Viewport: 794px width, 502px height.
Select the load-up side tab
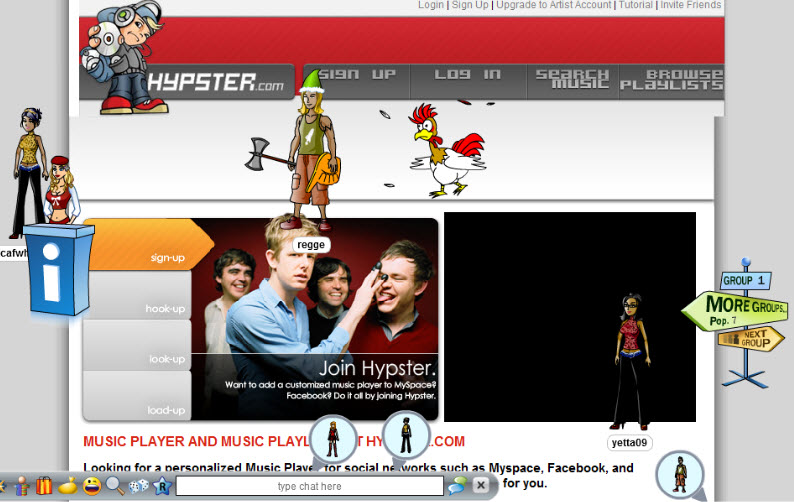tap(137, 396)
